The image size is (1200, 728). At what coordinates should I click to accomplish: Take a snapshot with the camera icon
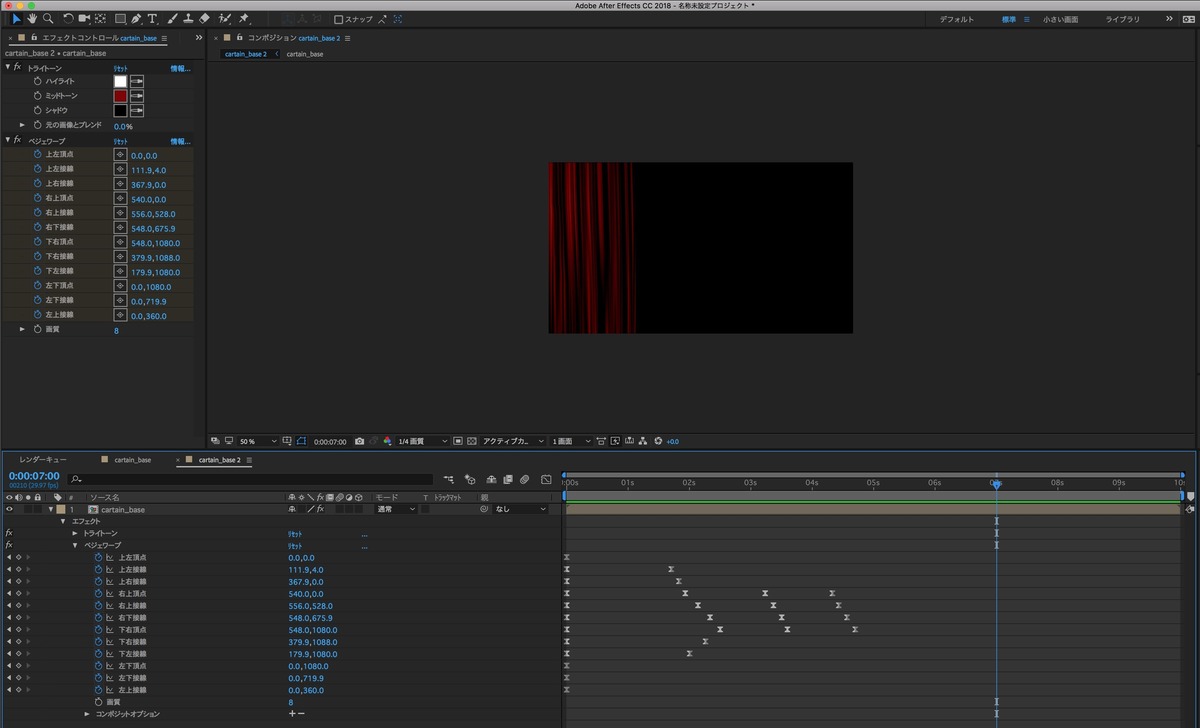359,441
